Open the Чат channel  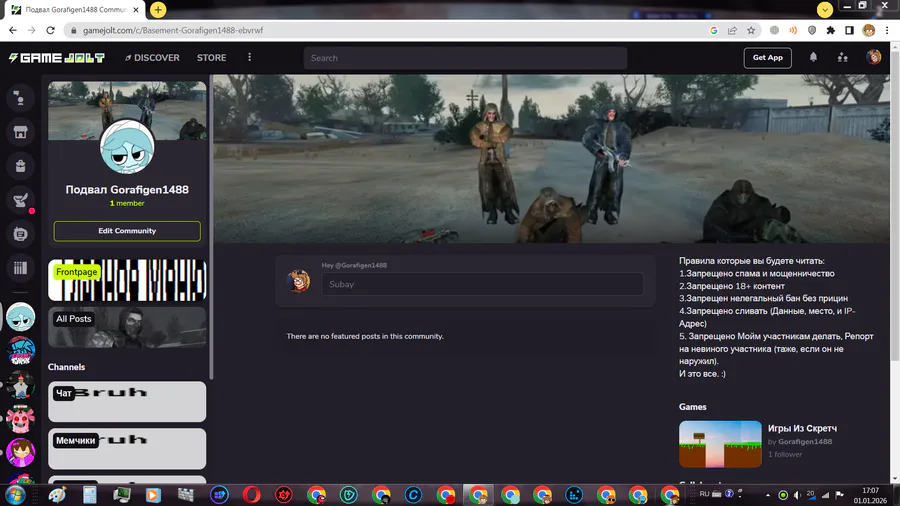click(127, 402)
